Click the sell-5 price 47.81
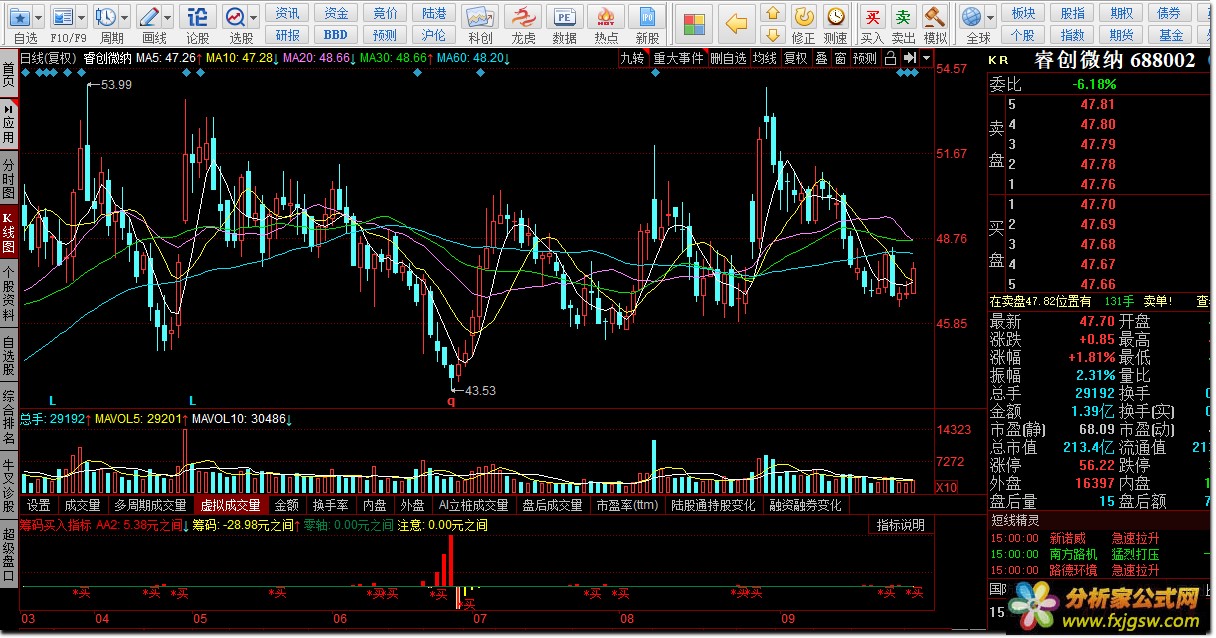 [x=1098, y=104]
